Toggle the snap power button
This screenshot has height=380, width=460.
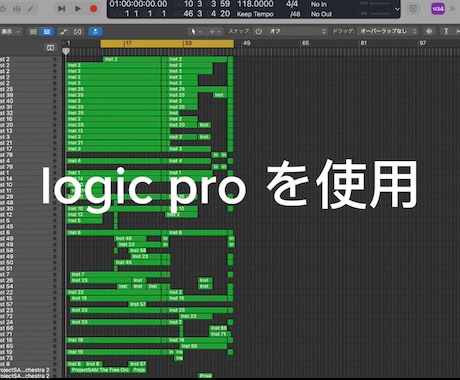(259, 31)
